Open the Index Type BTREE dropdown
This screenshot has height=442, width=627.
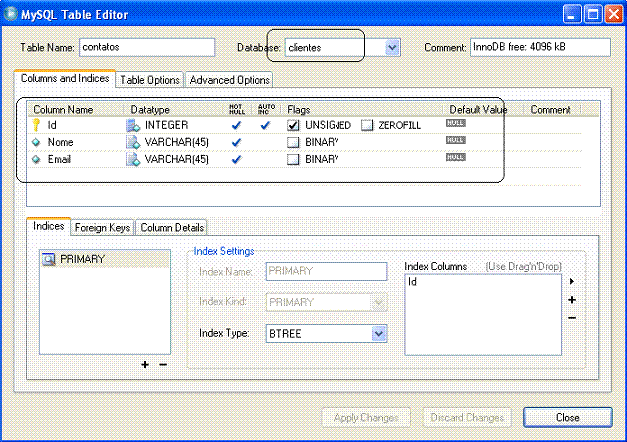click(x=379, y=333)
